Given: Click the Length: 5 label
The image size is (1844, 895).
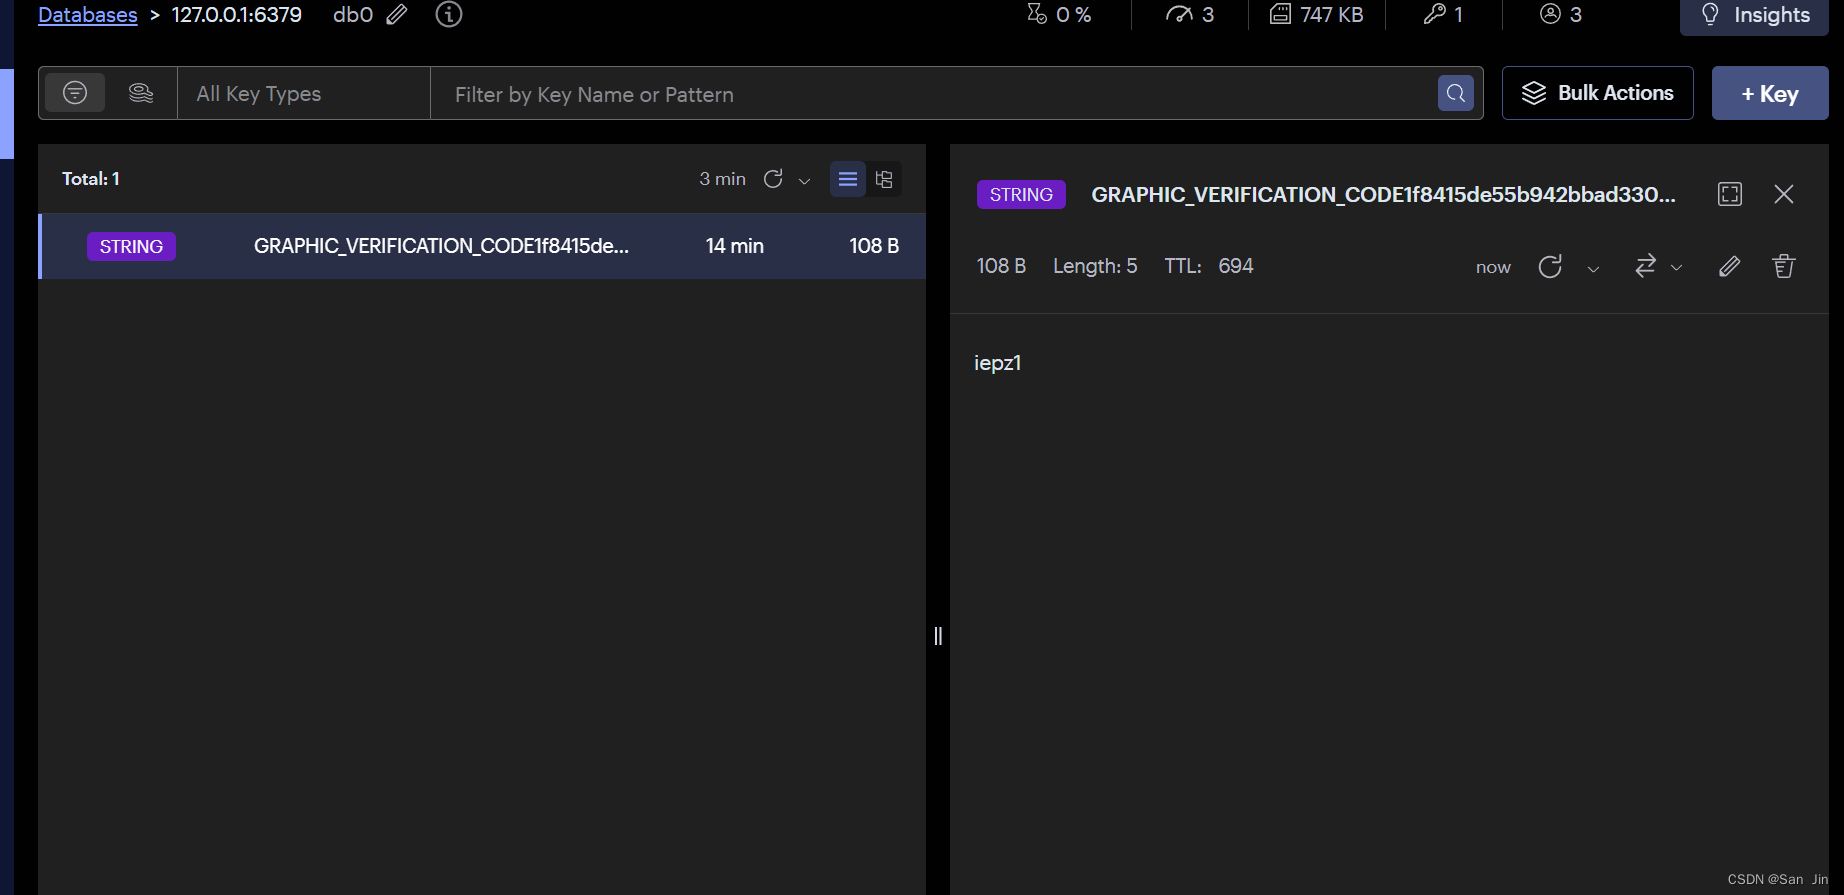Looking at the screenshot, I should [1095, 266].
